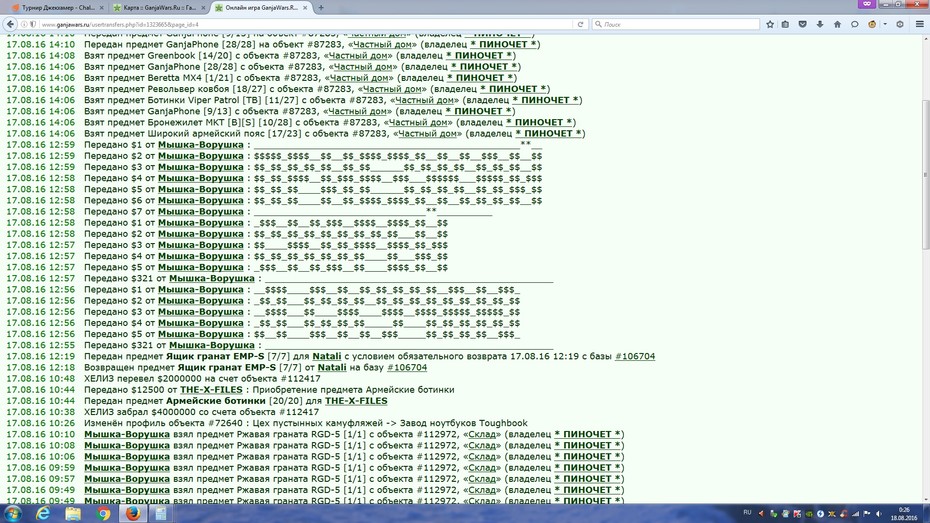Bookmark this page with the star icon
The image size is (930, 523).
click(x=770, y=24)
